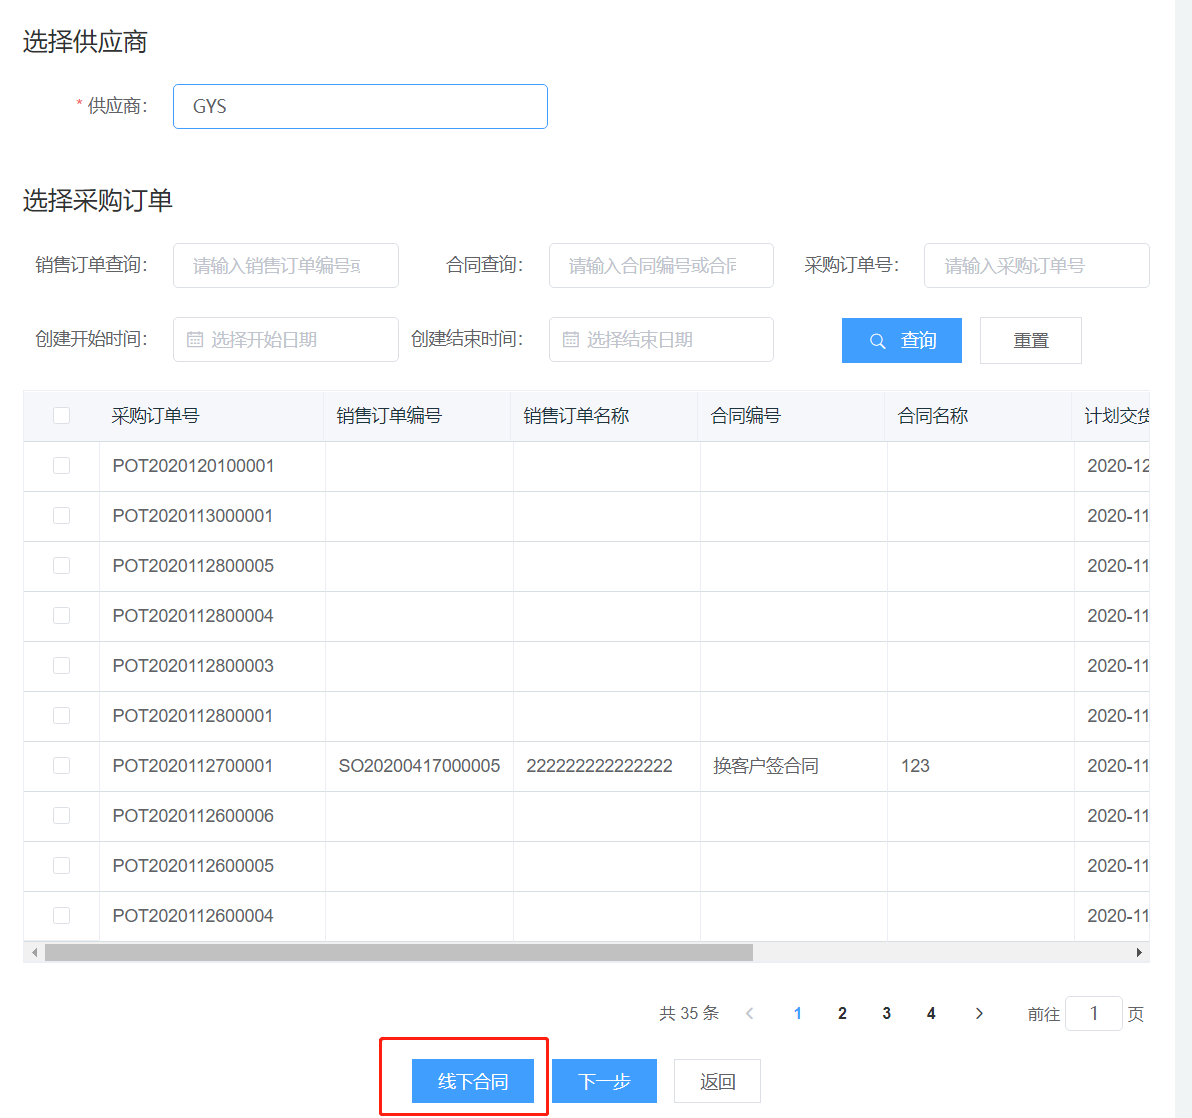This screenshot has height=1118, width=1192.
Task: Focus the 采购订单号 input field
Action: tap(1036, 266)
